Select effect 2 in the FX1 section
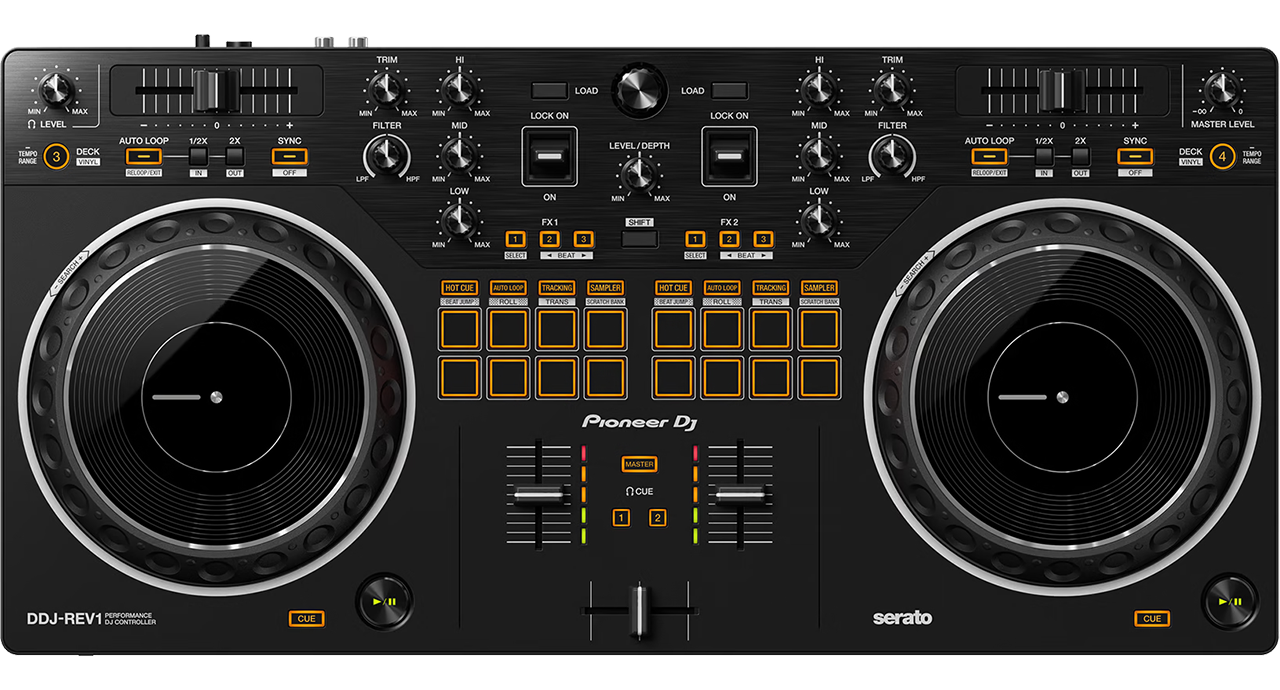This screenshot has height=690, width=1280. (549, 239)
